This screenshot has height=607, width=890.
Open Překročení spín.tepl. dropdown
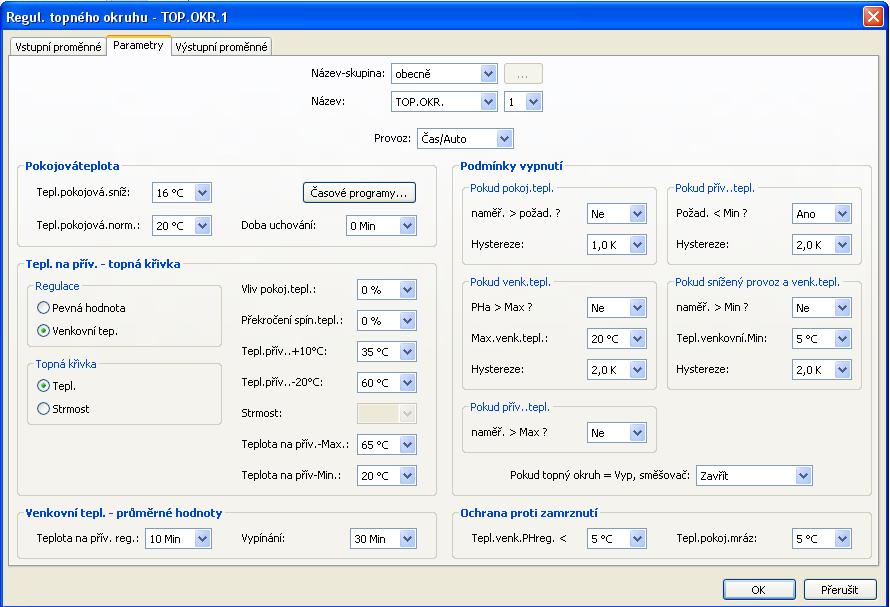pos(387,321)
